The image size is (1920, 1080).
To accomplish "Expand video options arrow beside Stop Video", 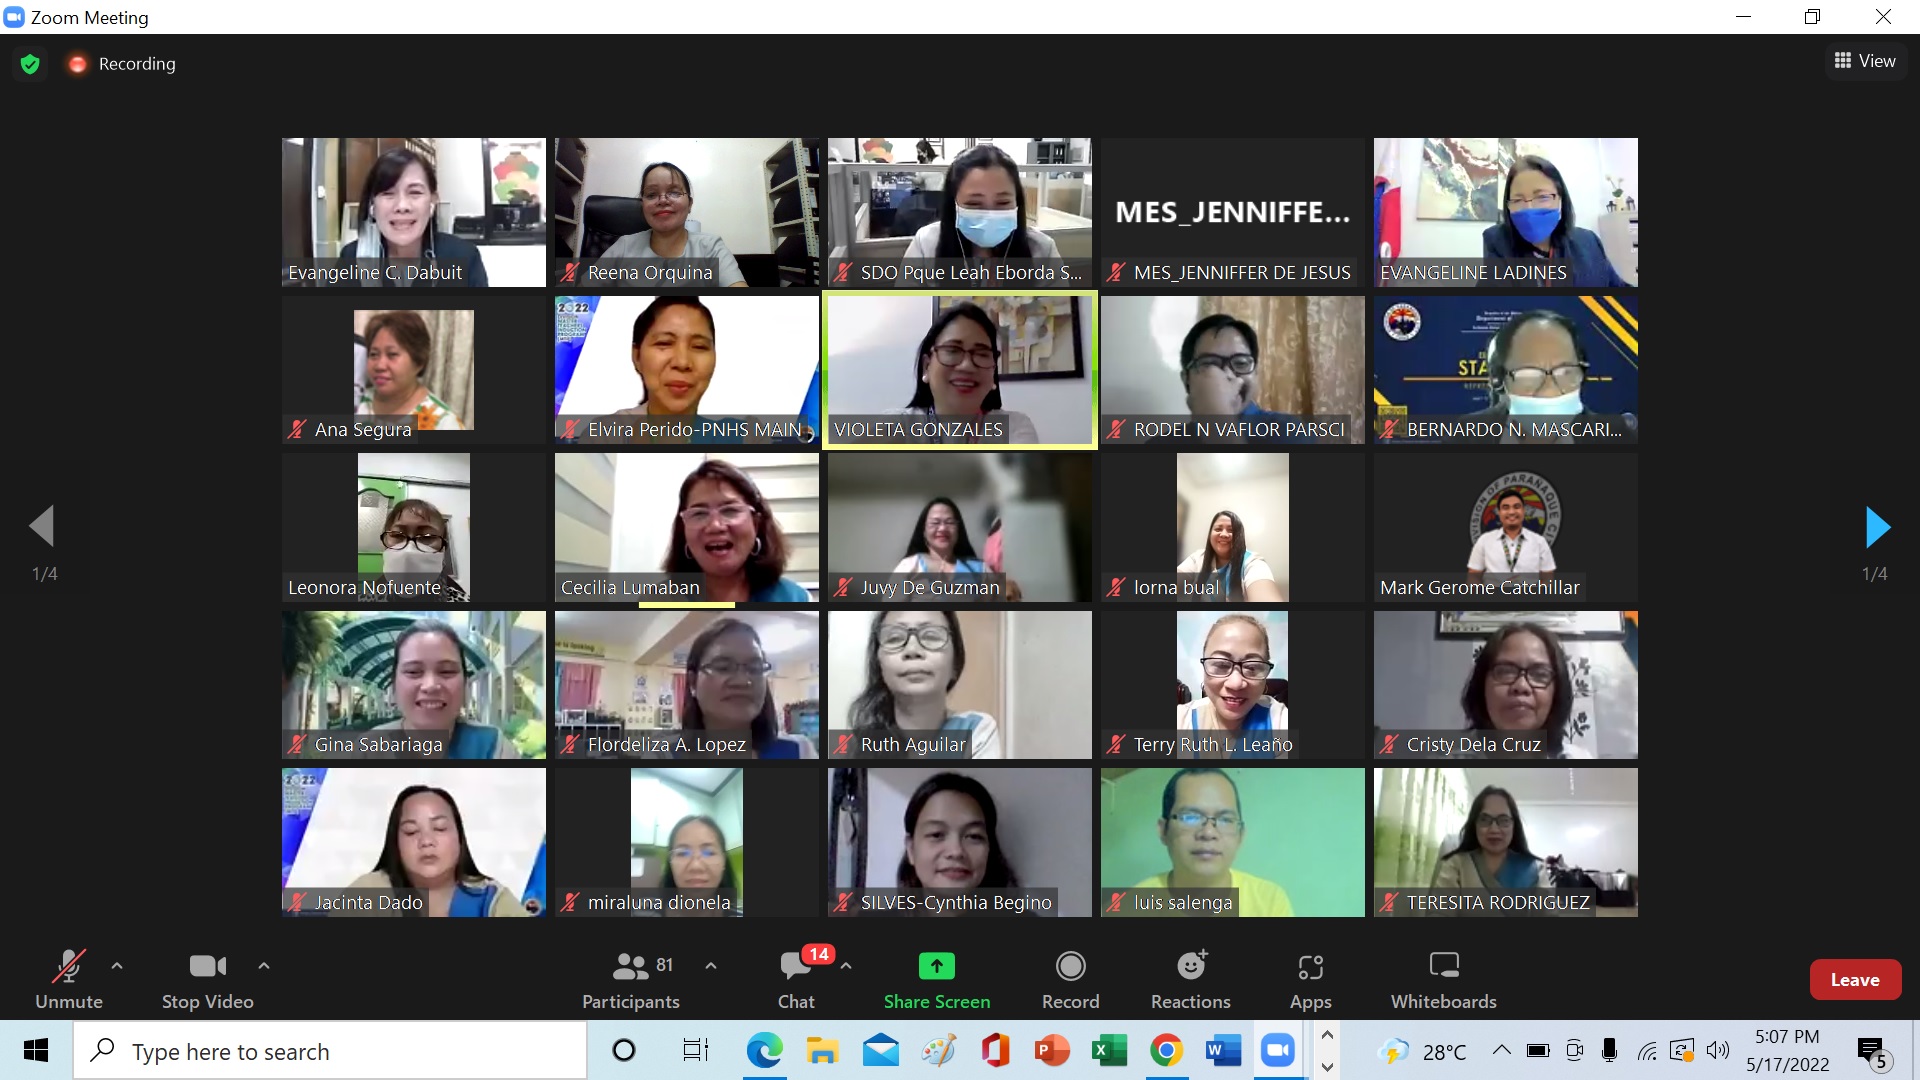I will point(264,966).
